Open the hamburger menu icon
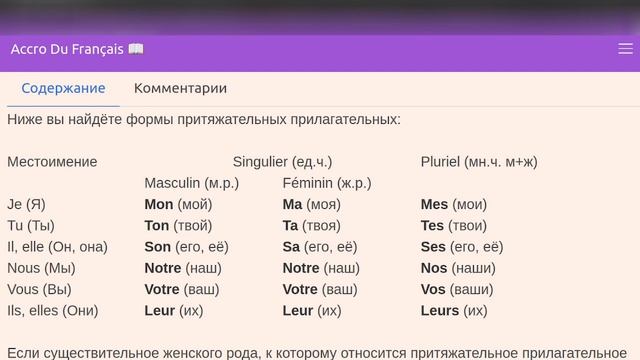Image resolution: width=640 pixels, height=360 pixels. tap(625, 49)
